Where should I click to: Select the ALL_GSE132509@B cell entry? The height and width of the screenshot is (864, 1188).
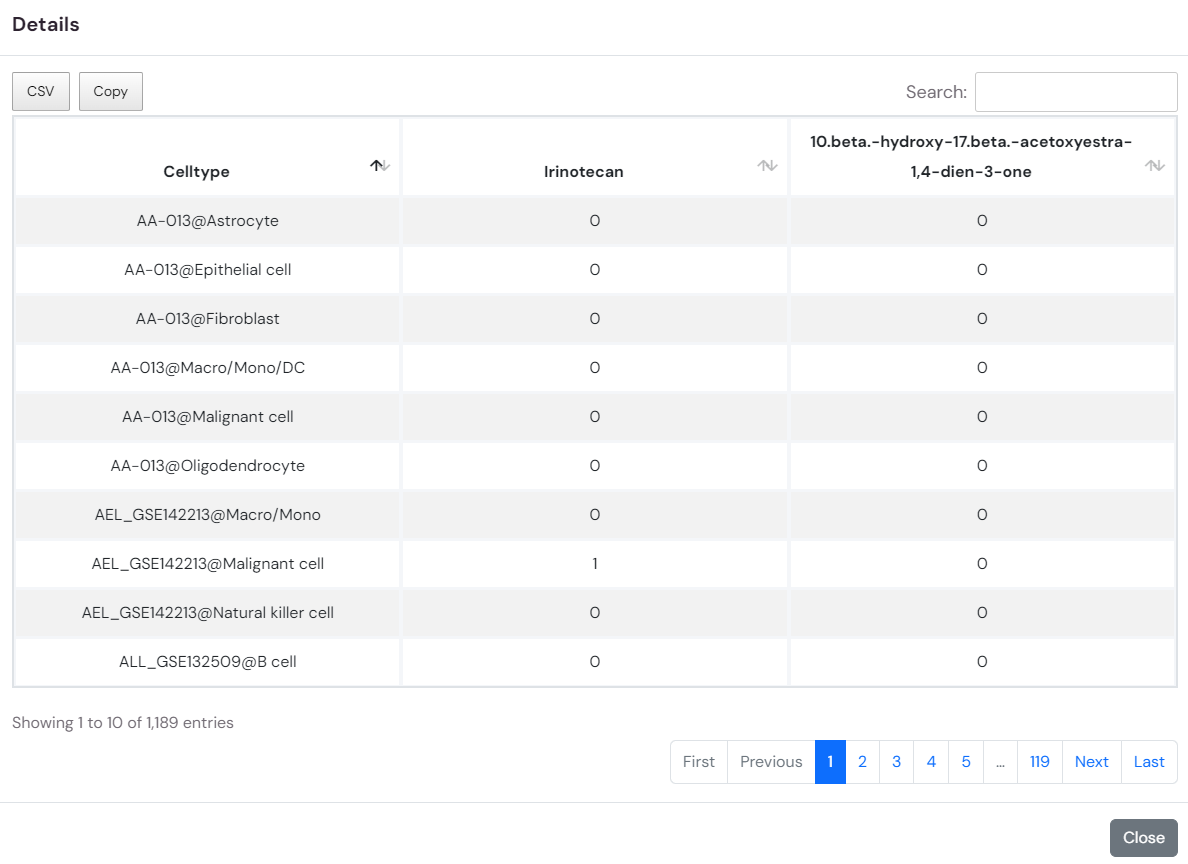208,662
